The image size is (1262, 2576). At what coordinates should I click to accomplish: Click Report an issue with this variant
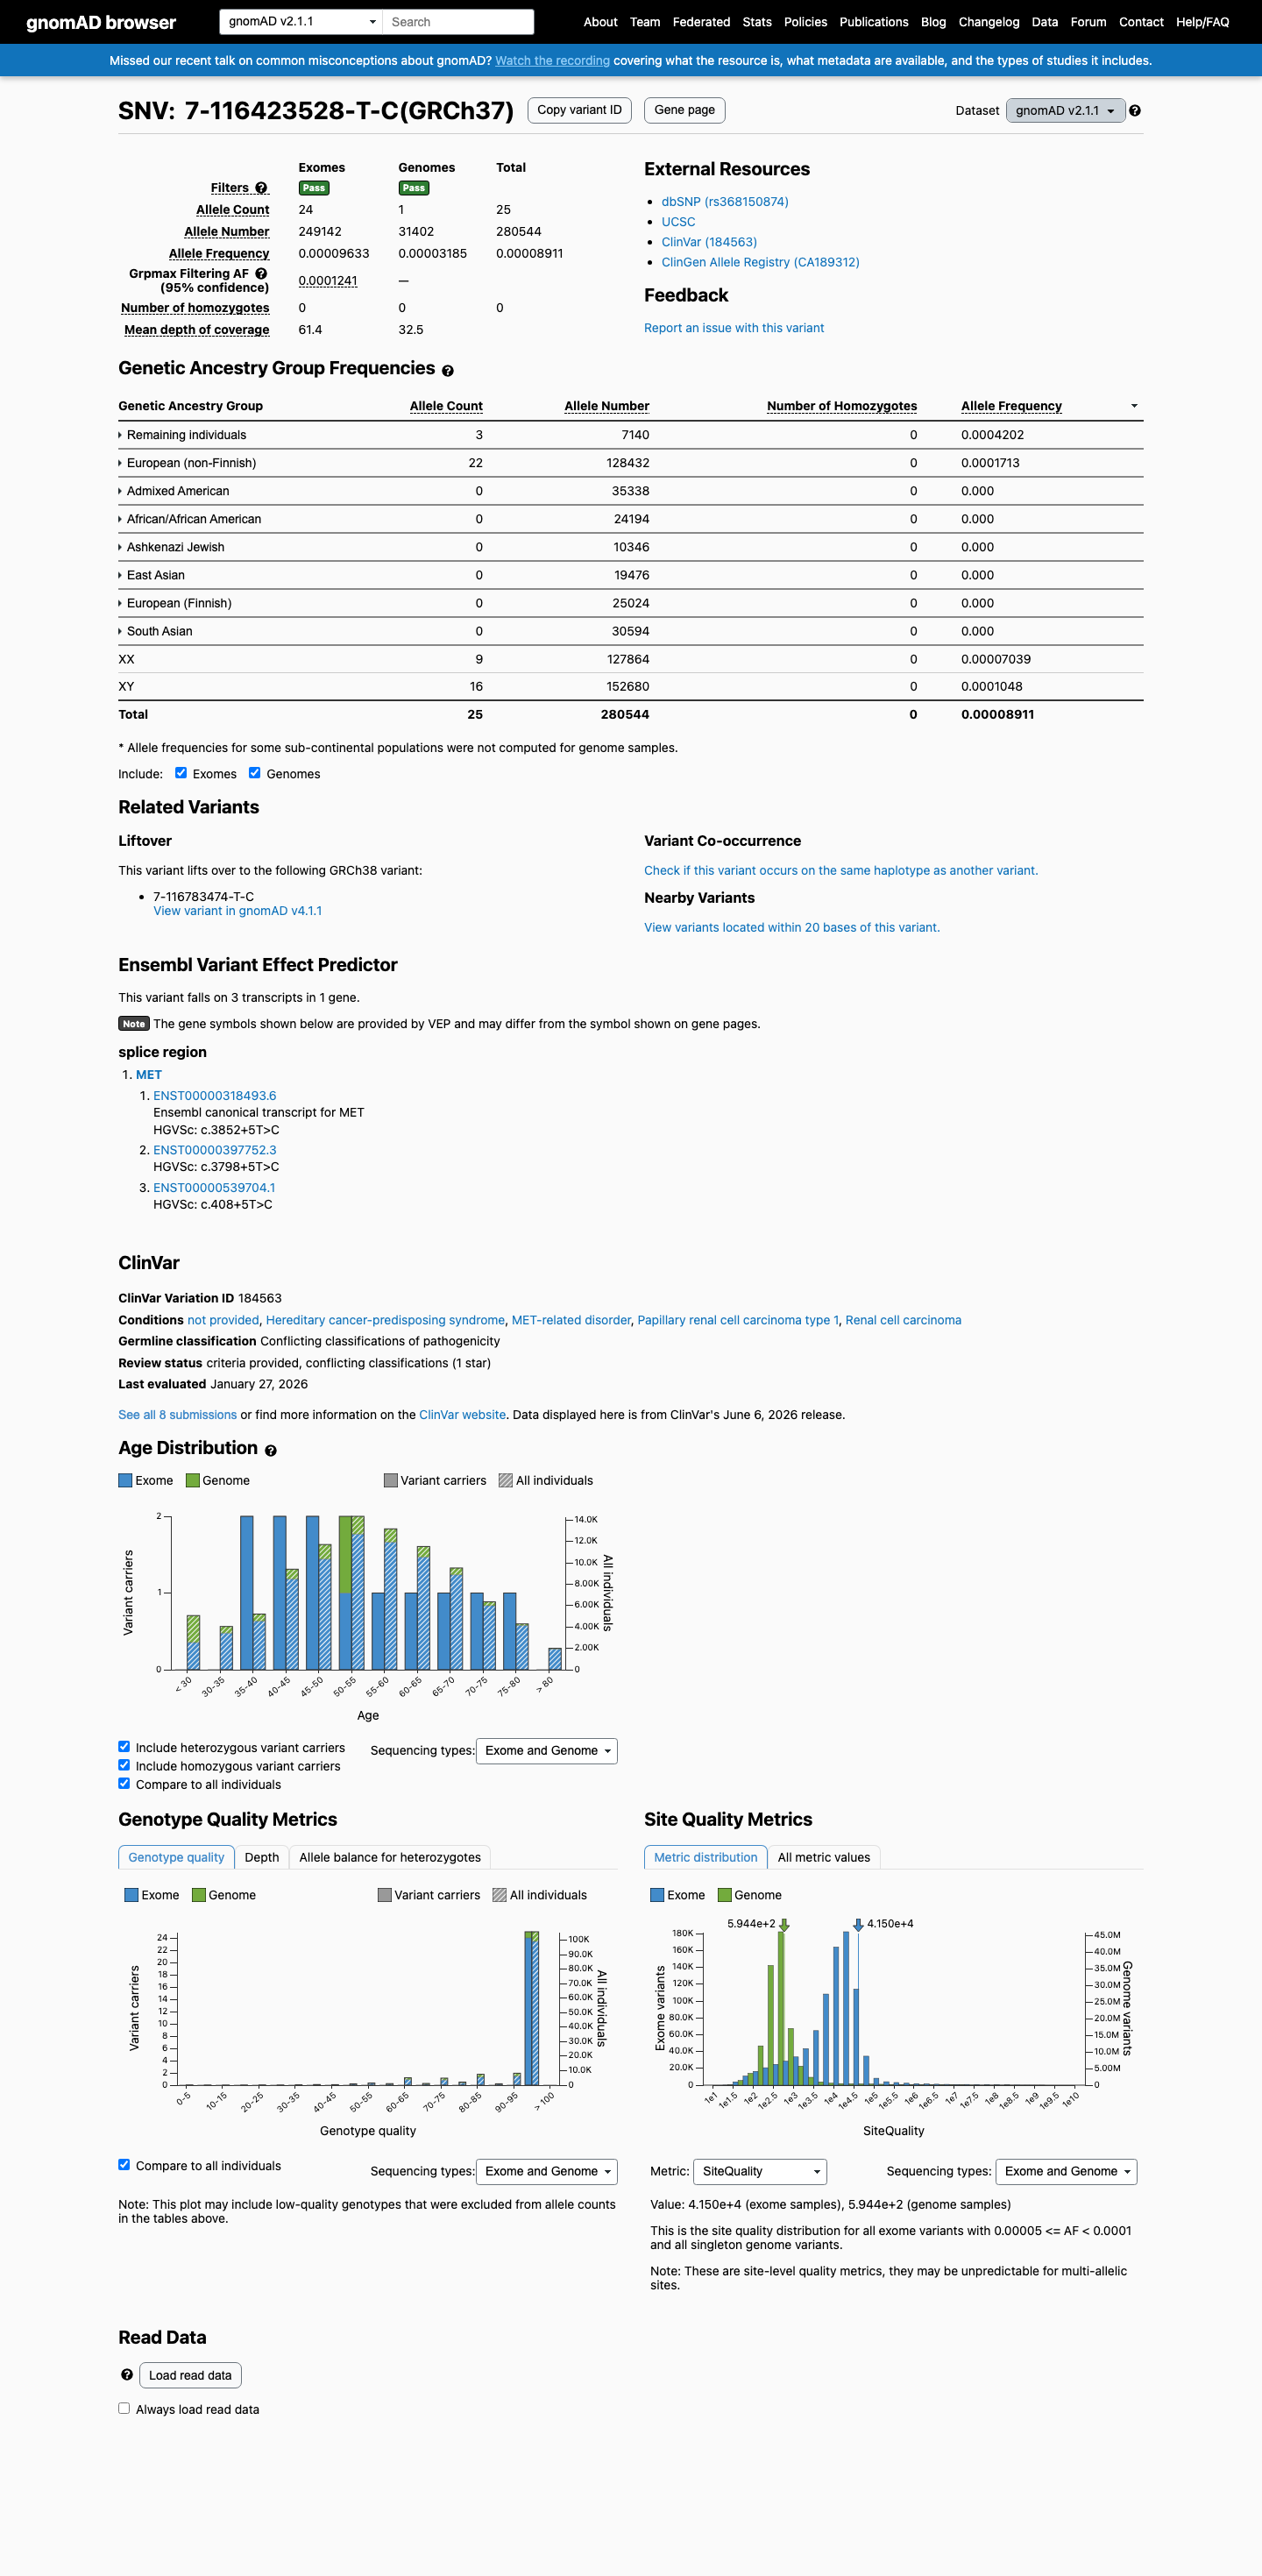point(734,328)
